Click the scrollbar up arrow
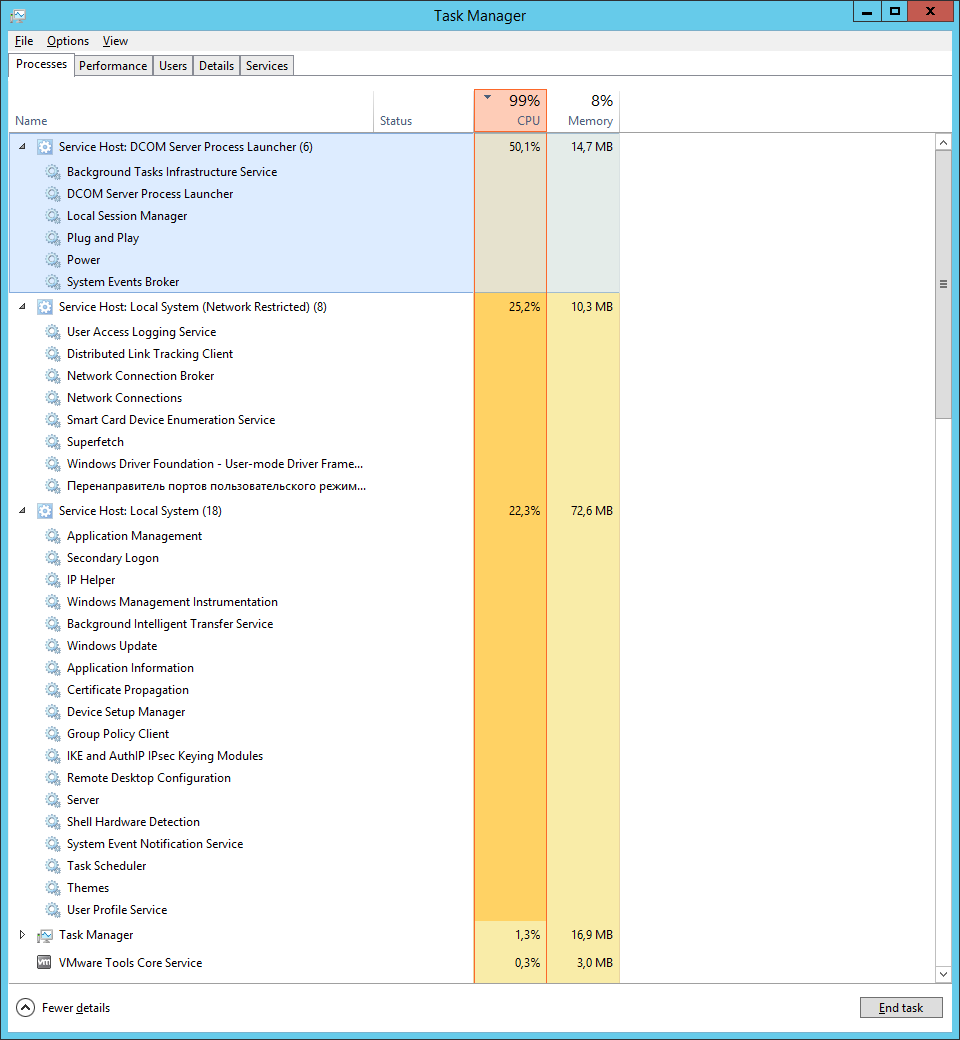This screenshot has height=1040, width=960. click(943, 142)
